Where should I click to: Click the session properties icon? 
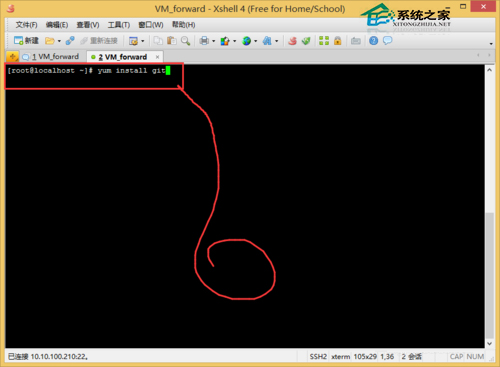point(133,41)
